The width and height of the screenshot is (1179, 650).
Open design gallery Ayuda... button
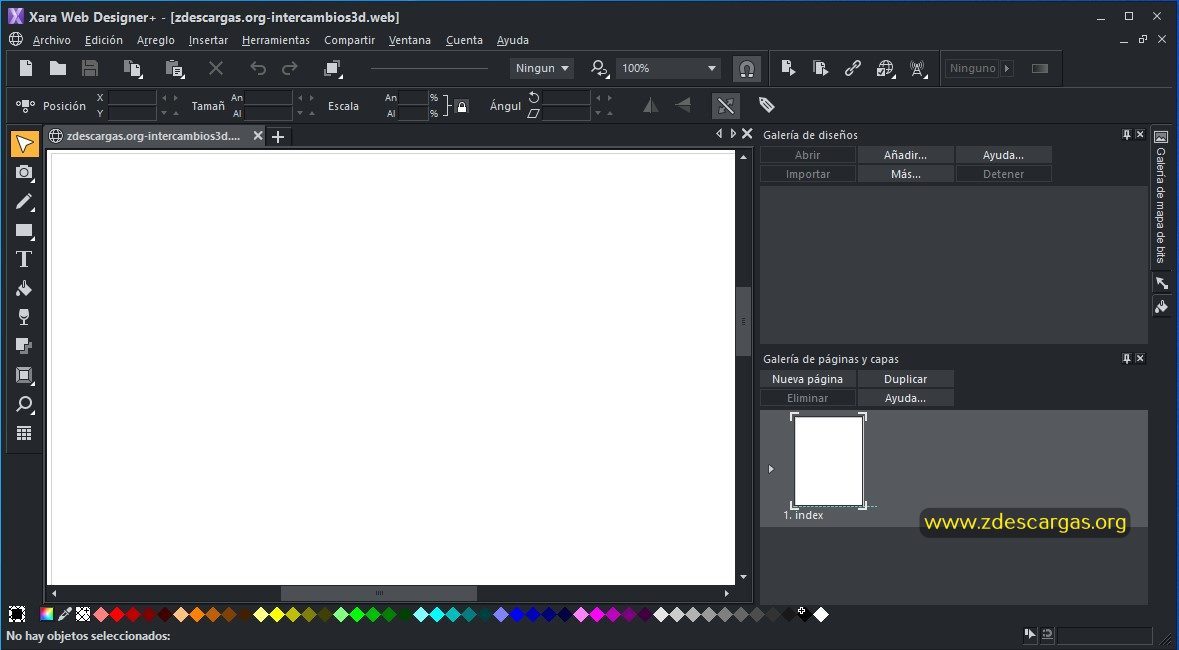pos(1003,155)
